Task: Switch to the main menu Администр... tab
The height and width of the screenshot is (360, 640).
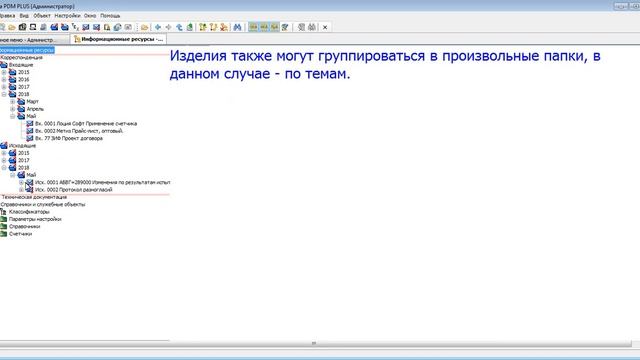Action: [x=33, y=40]
